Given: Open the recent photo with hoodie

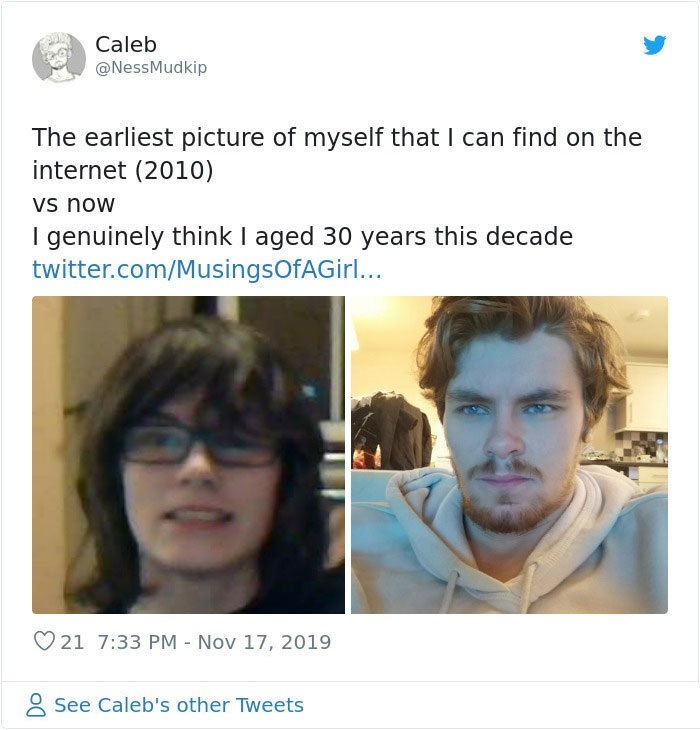Looking at the screenshot, I should tap(509, 455).
